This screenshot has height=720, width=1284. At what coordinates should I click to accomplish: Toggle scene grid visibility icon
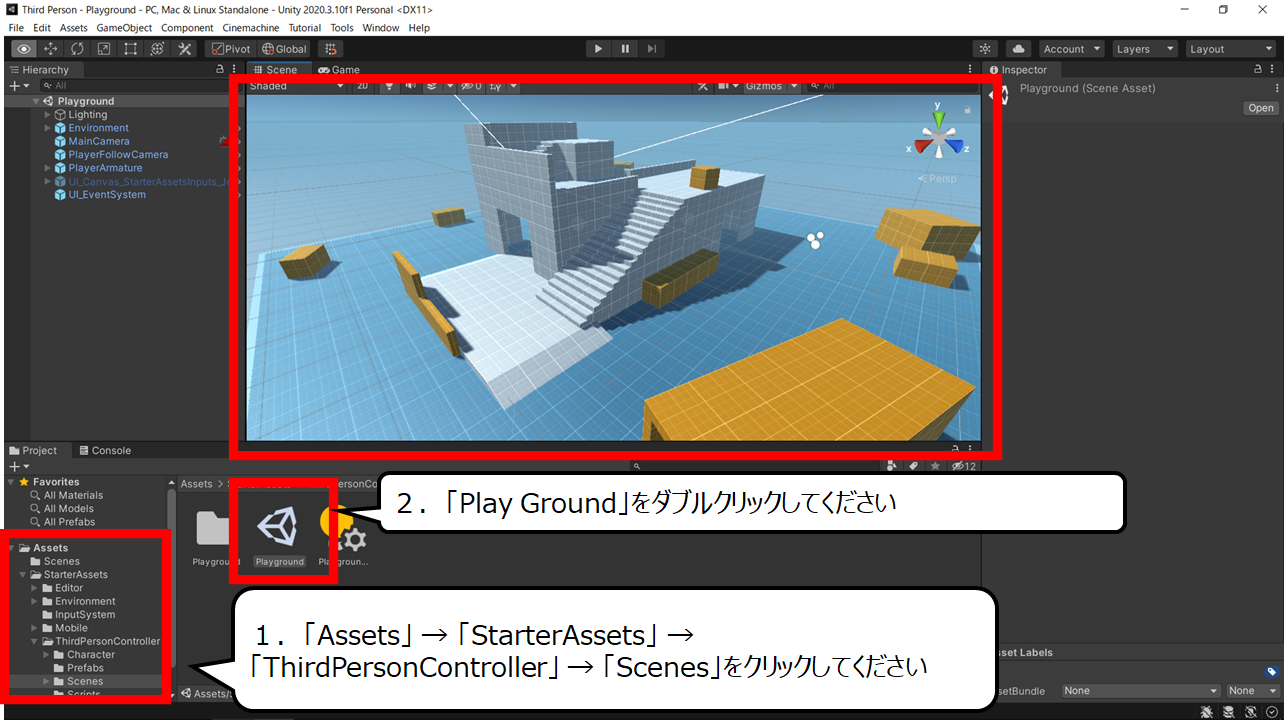click(x=497, y=86)
